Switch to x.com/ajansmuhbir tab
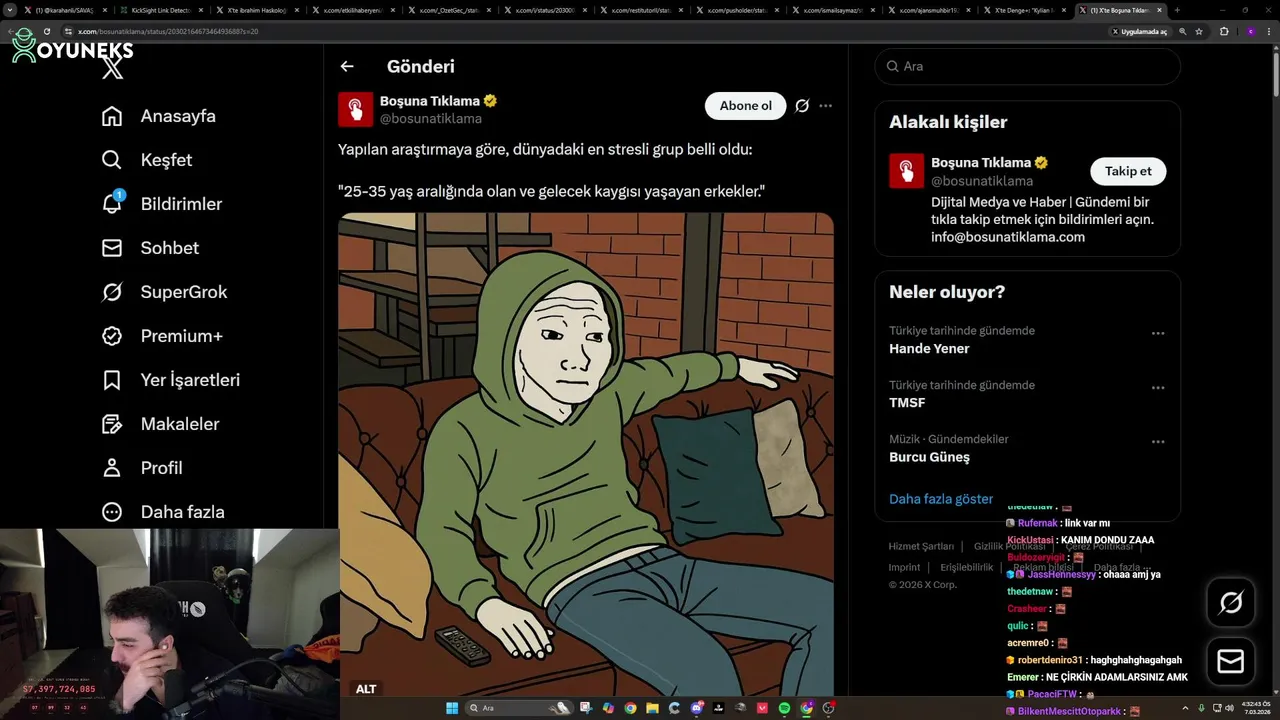Screen dimensions: 1280x720 [928, 10]
